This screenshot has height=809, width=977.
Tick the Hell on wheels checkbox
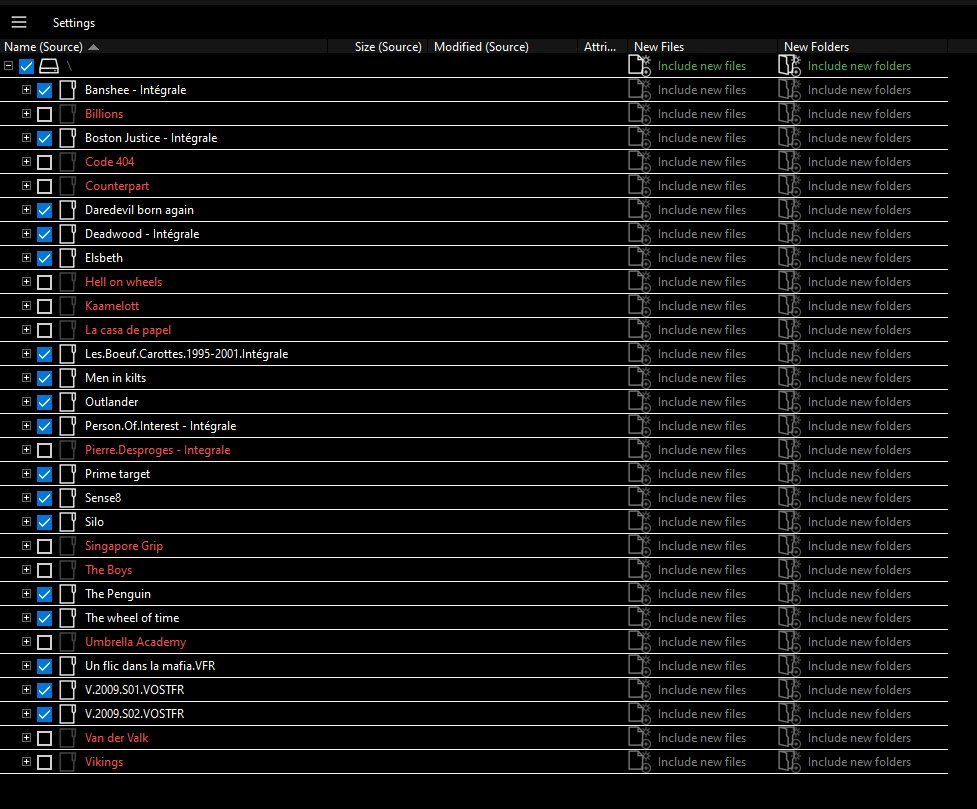(x=44, y=282)
